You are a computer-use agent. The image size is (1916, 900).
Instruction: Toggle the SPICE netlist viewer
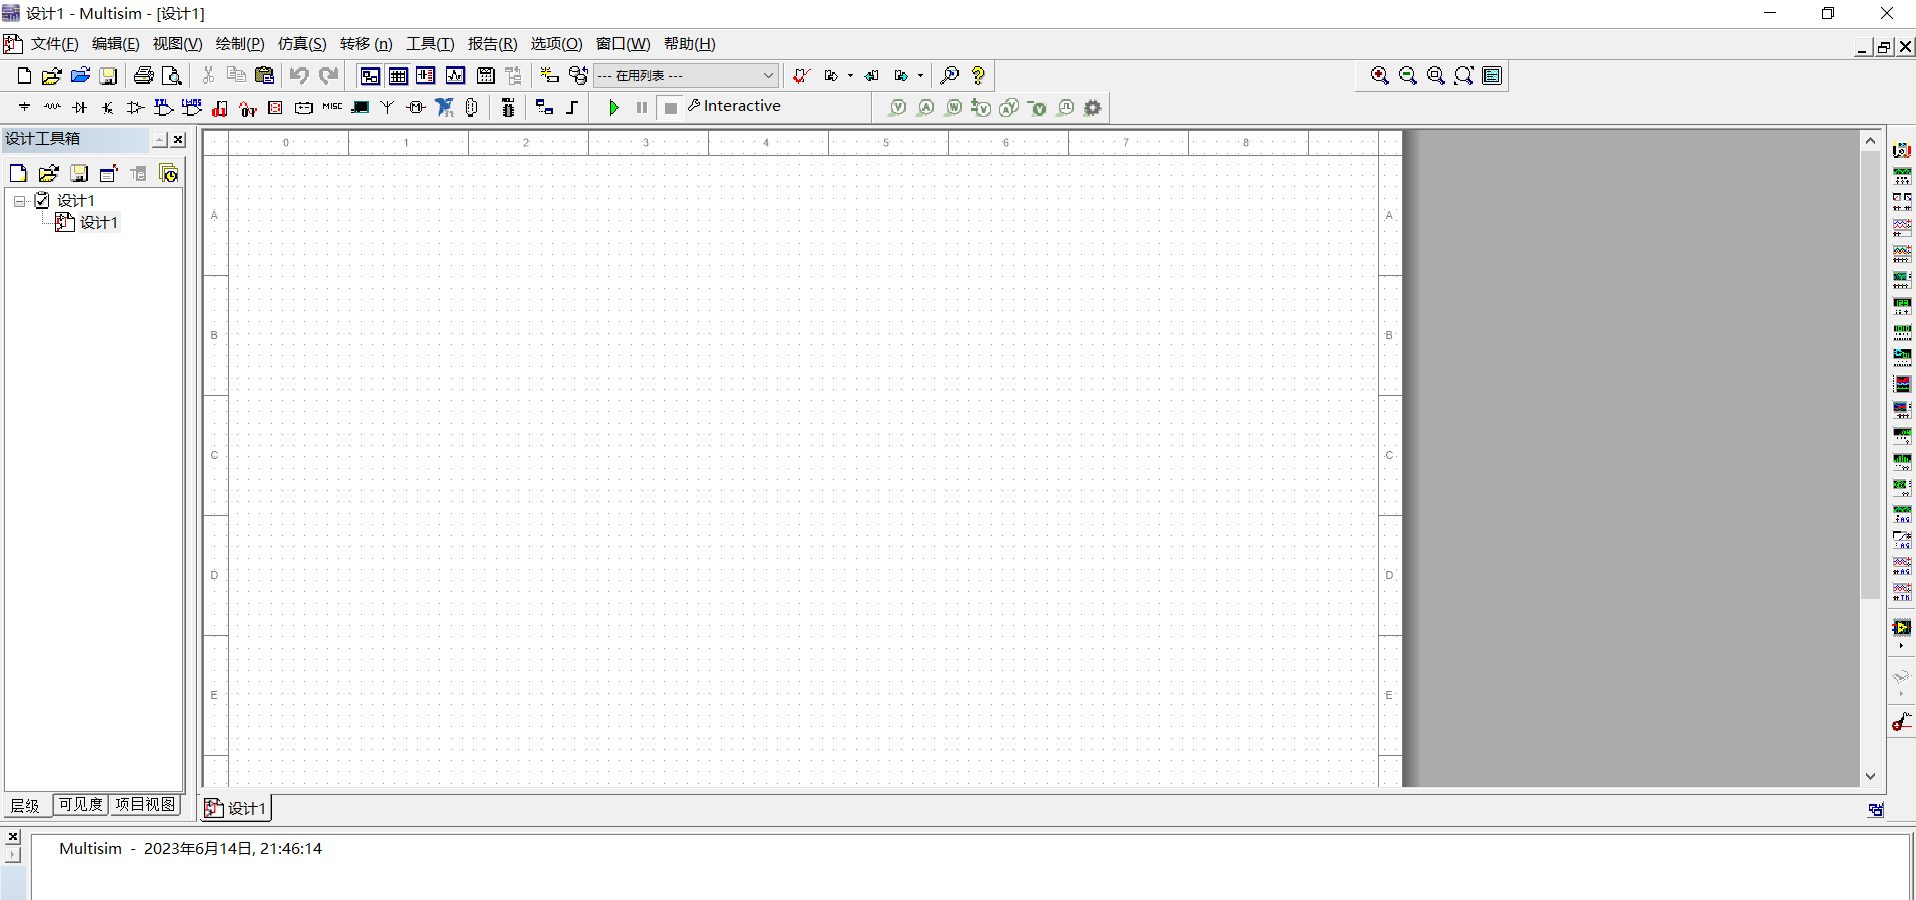coord(426,75)
